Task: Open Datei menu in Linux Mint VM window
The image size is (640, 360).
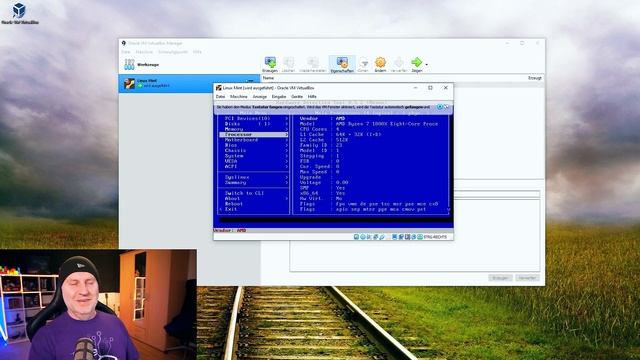Action: point(220,97)
